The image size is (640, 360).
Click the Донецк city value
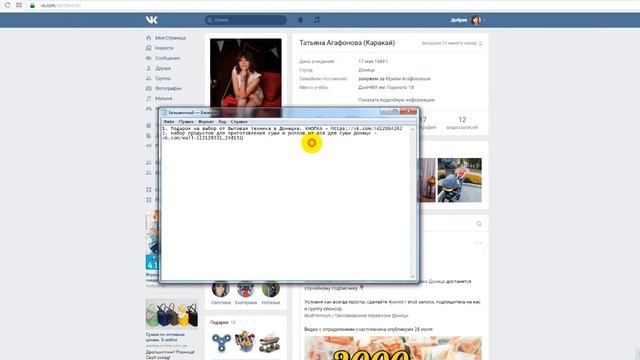tap(367, 70)
